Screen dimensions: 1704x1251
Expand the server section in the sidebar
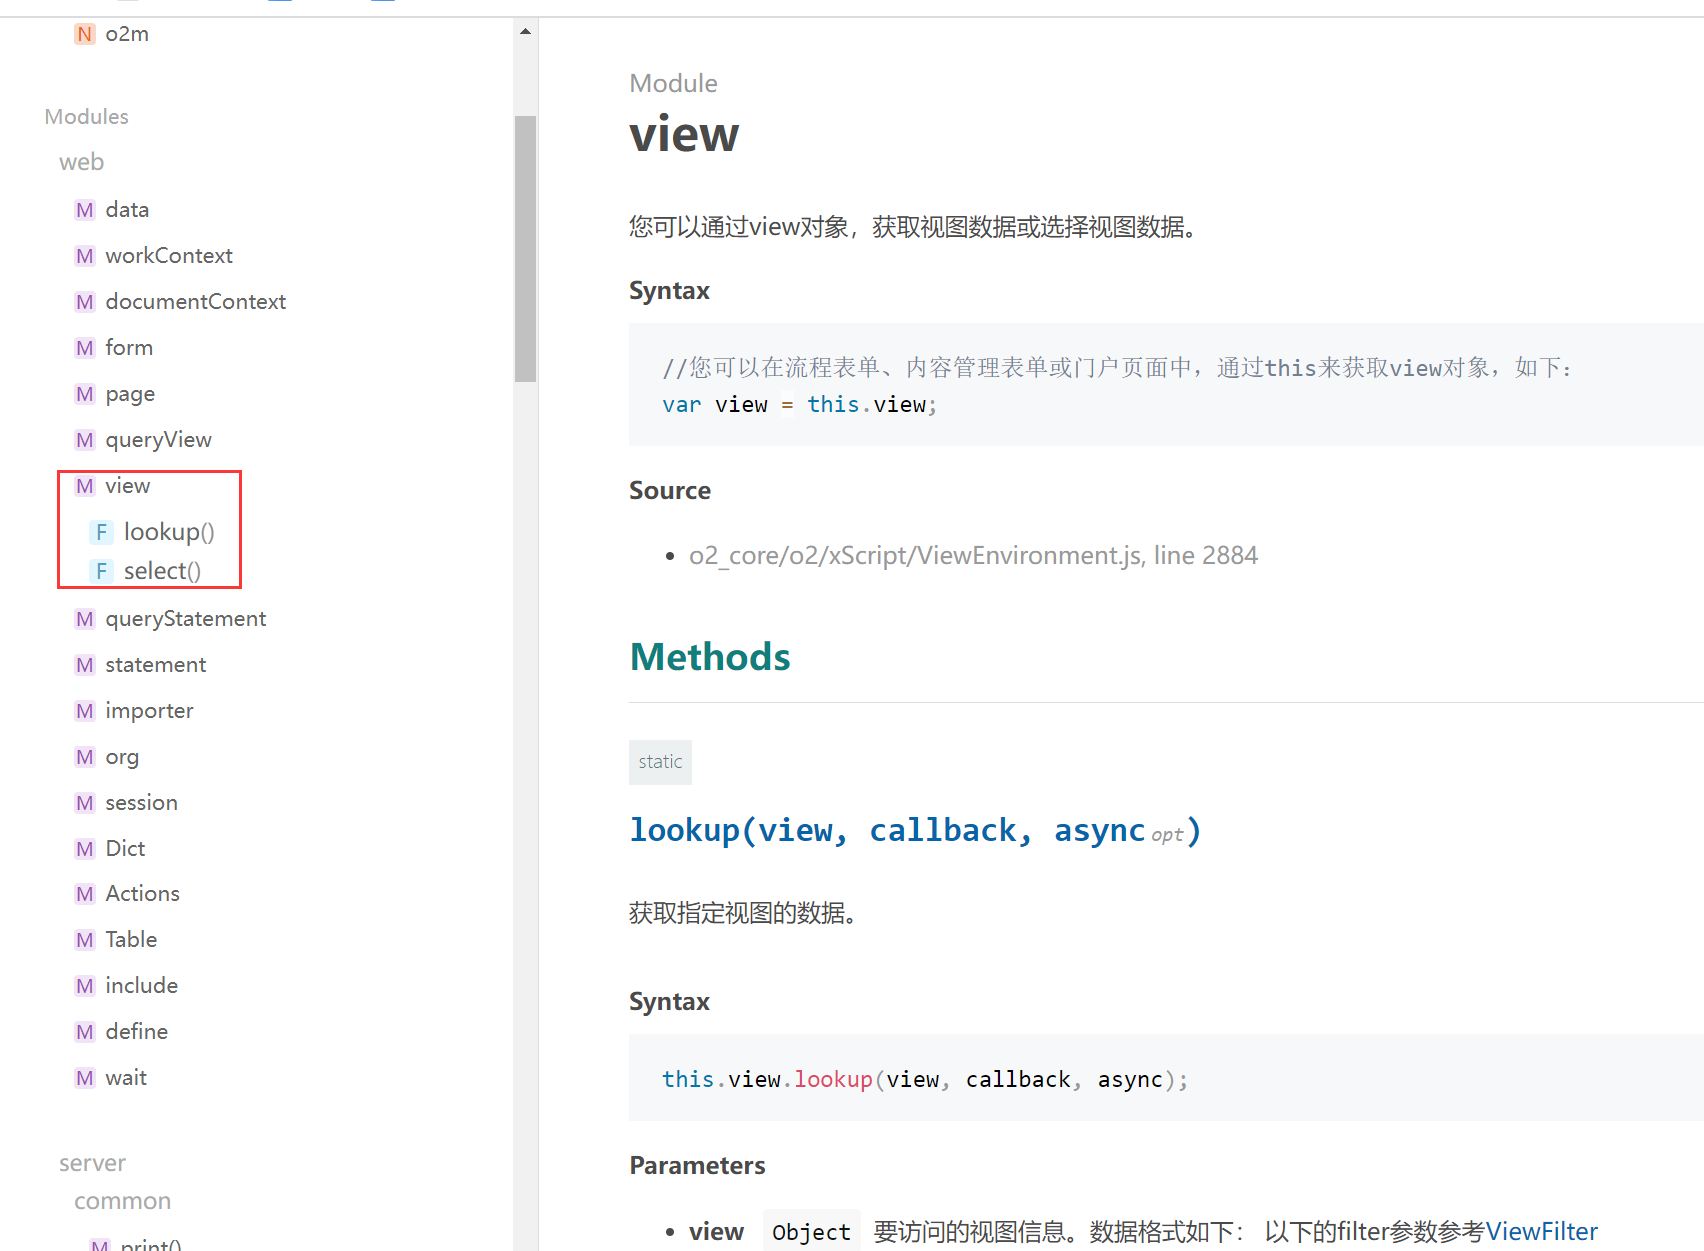(92, 1162)
